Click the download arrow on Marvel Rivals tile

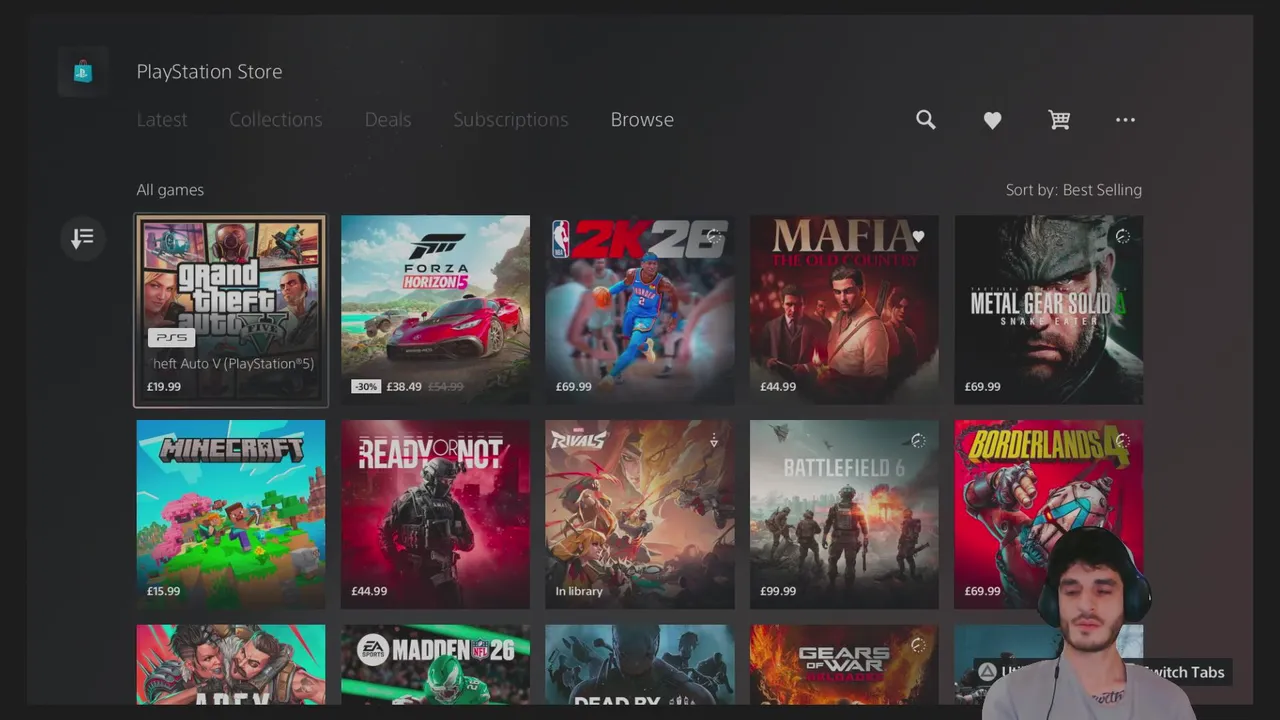(x=714, y=441)
